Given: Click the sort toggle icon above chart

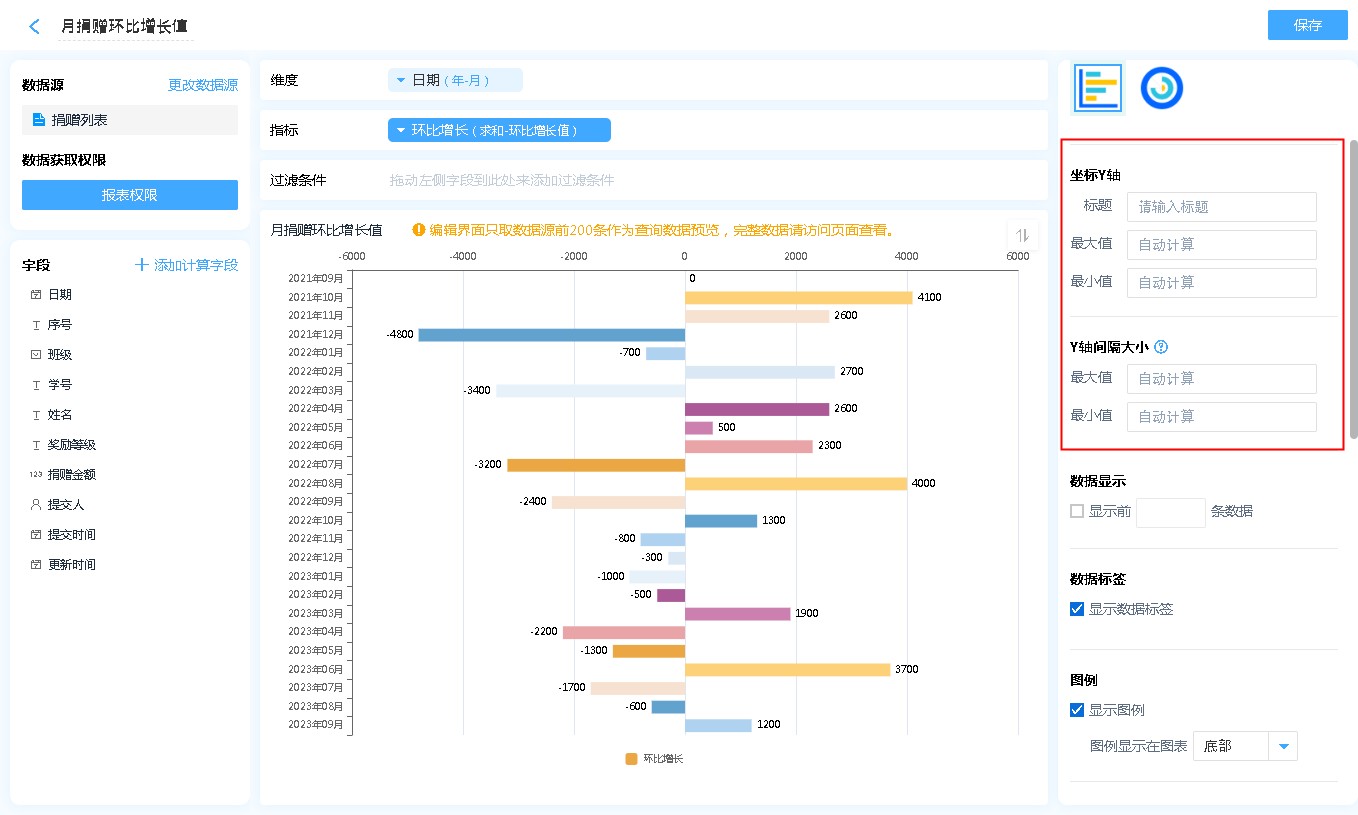Looking at the screenshot, I should [x=1022, y=235].
